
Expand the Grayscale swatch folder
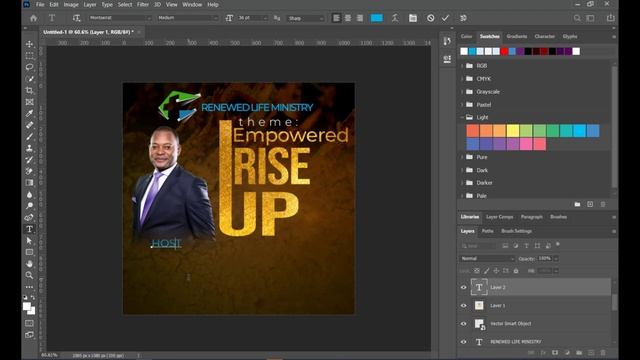pyautogui.click(x=462, y=92)
